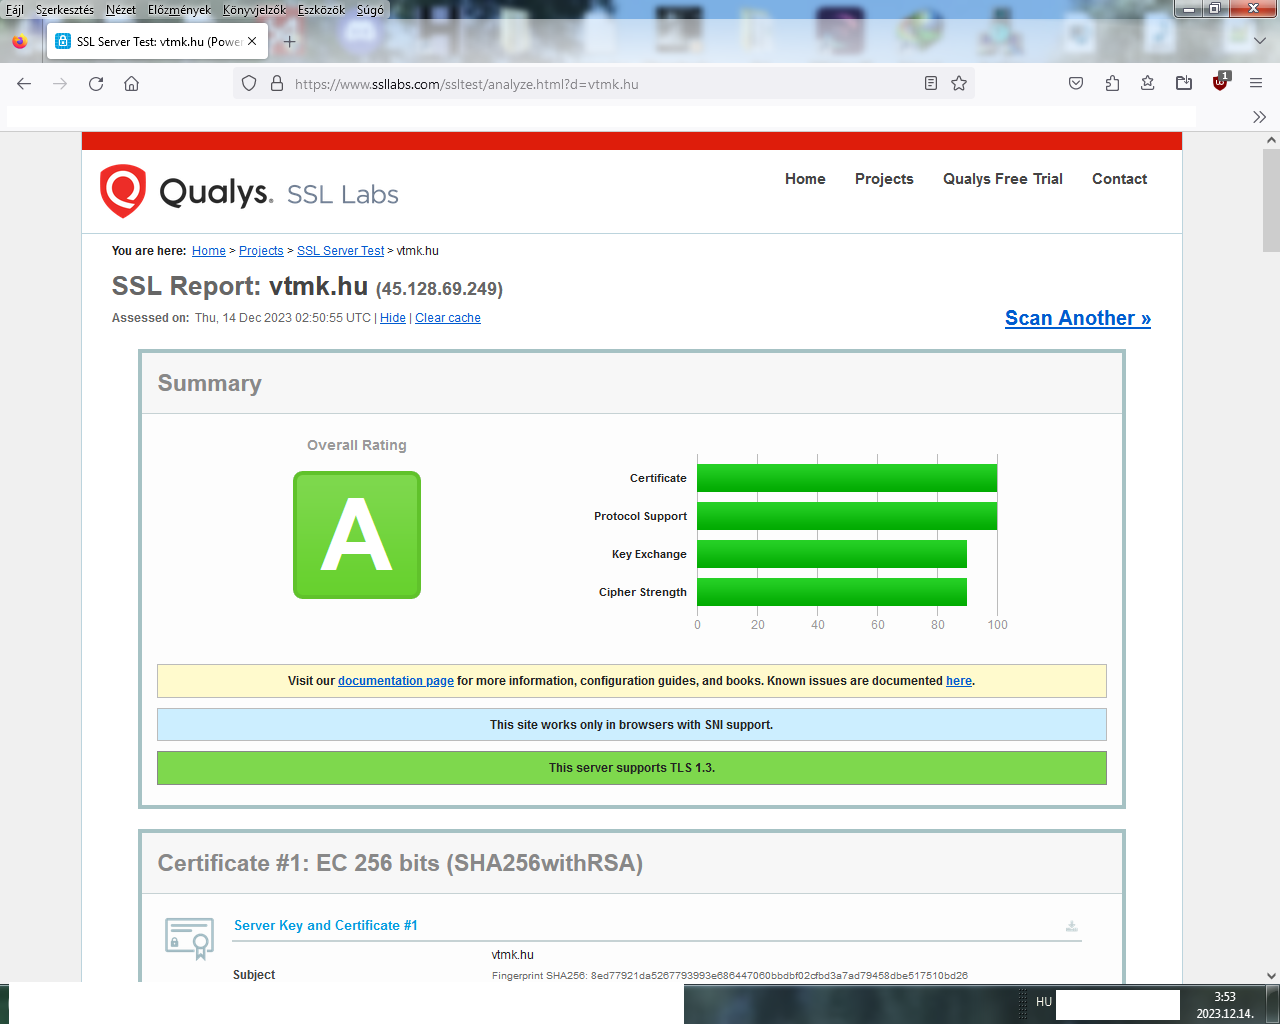The height and width of the screenshot is (1024, 1280).
Task: Click the Key Exchange score bar
Action: pos(832,554)
